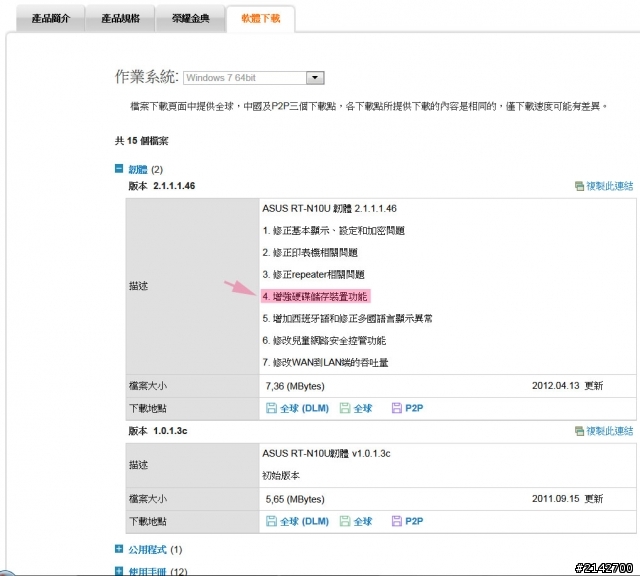The height and width of the screenshot is (576, 640).
Task: Select text 7. 修改WAN到LAN端的吞吐量
Action: pyautogui.click(x=325, y=363)
